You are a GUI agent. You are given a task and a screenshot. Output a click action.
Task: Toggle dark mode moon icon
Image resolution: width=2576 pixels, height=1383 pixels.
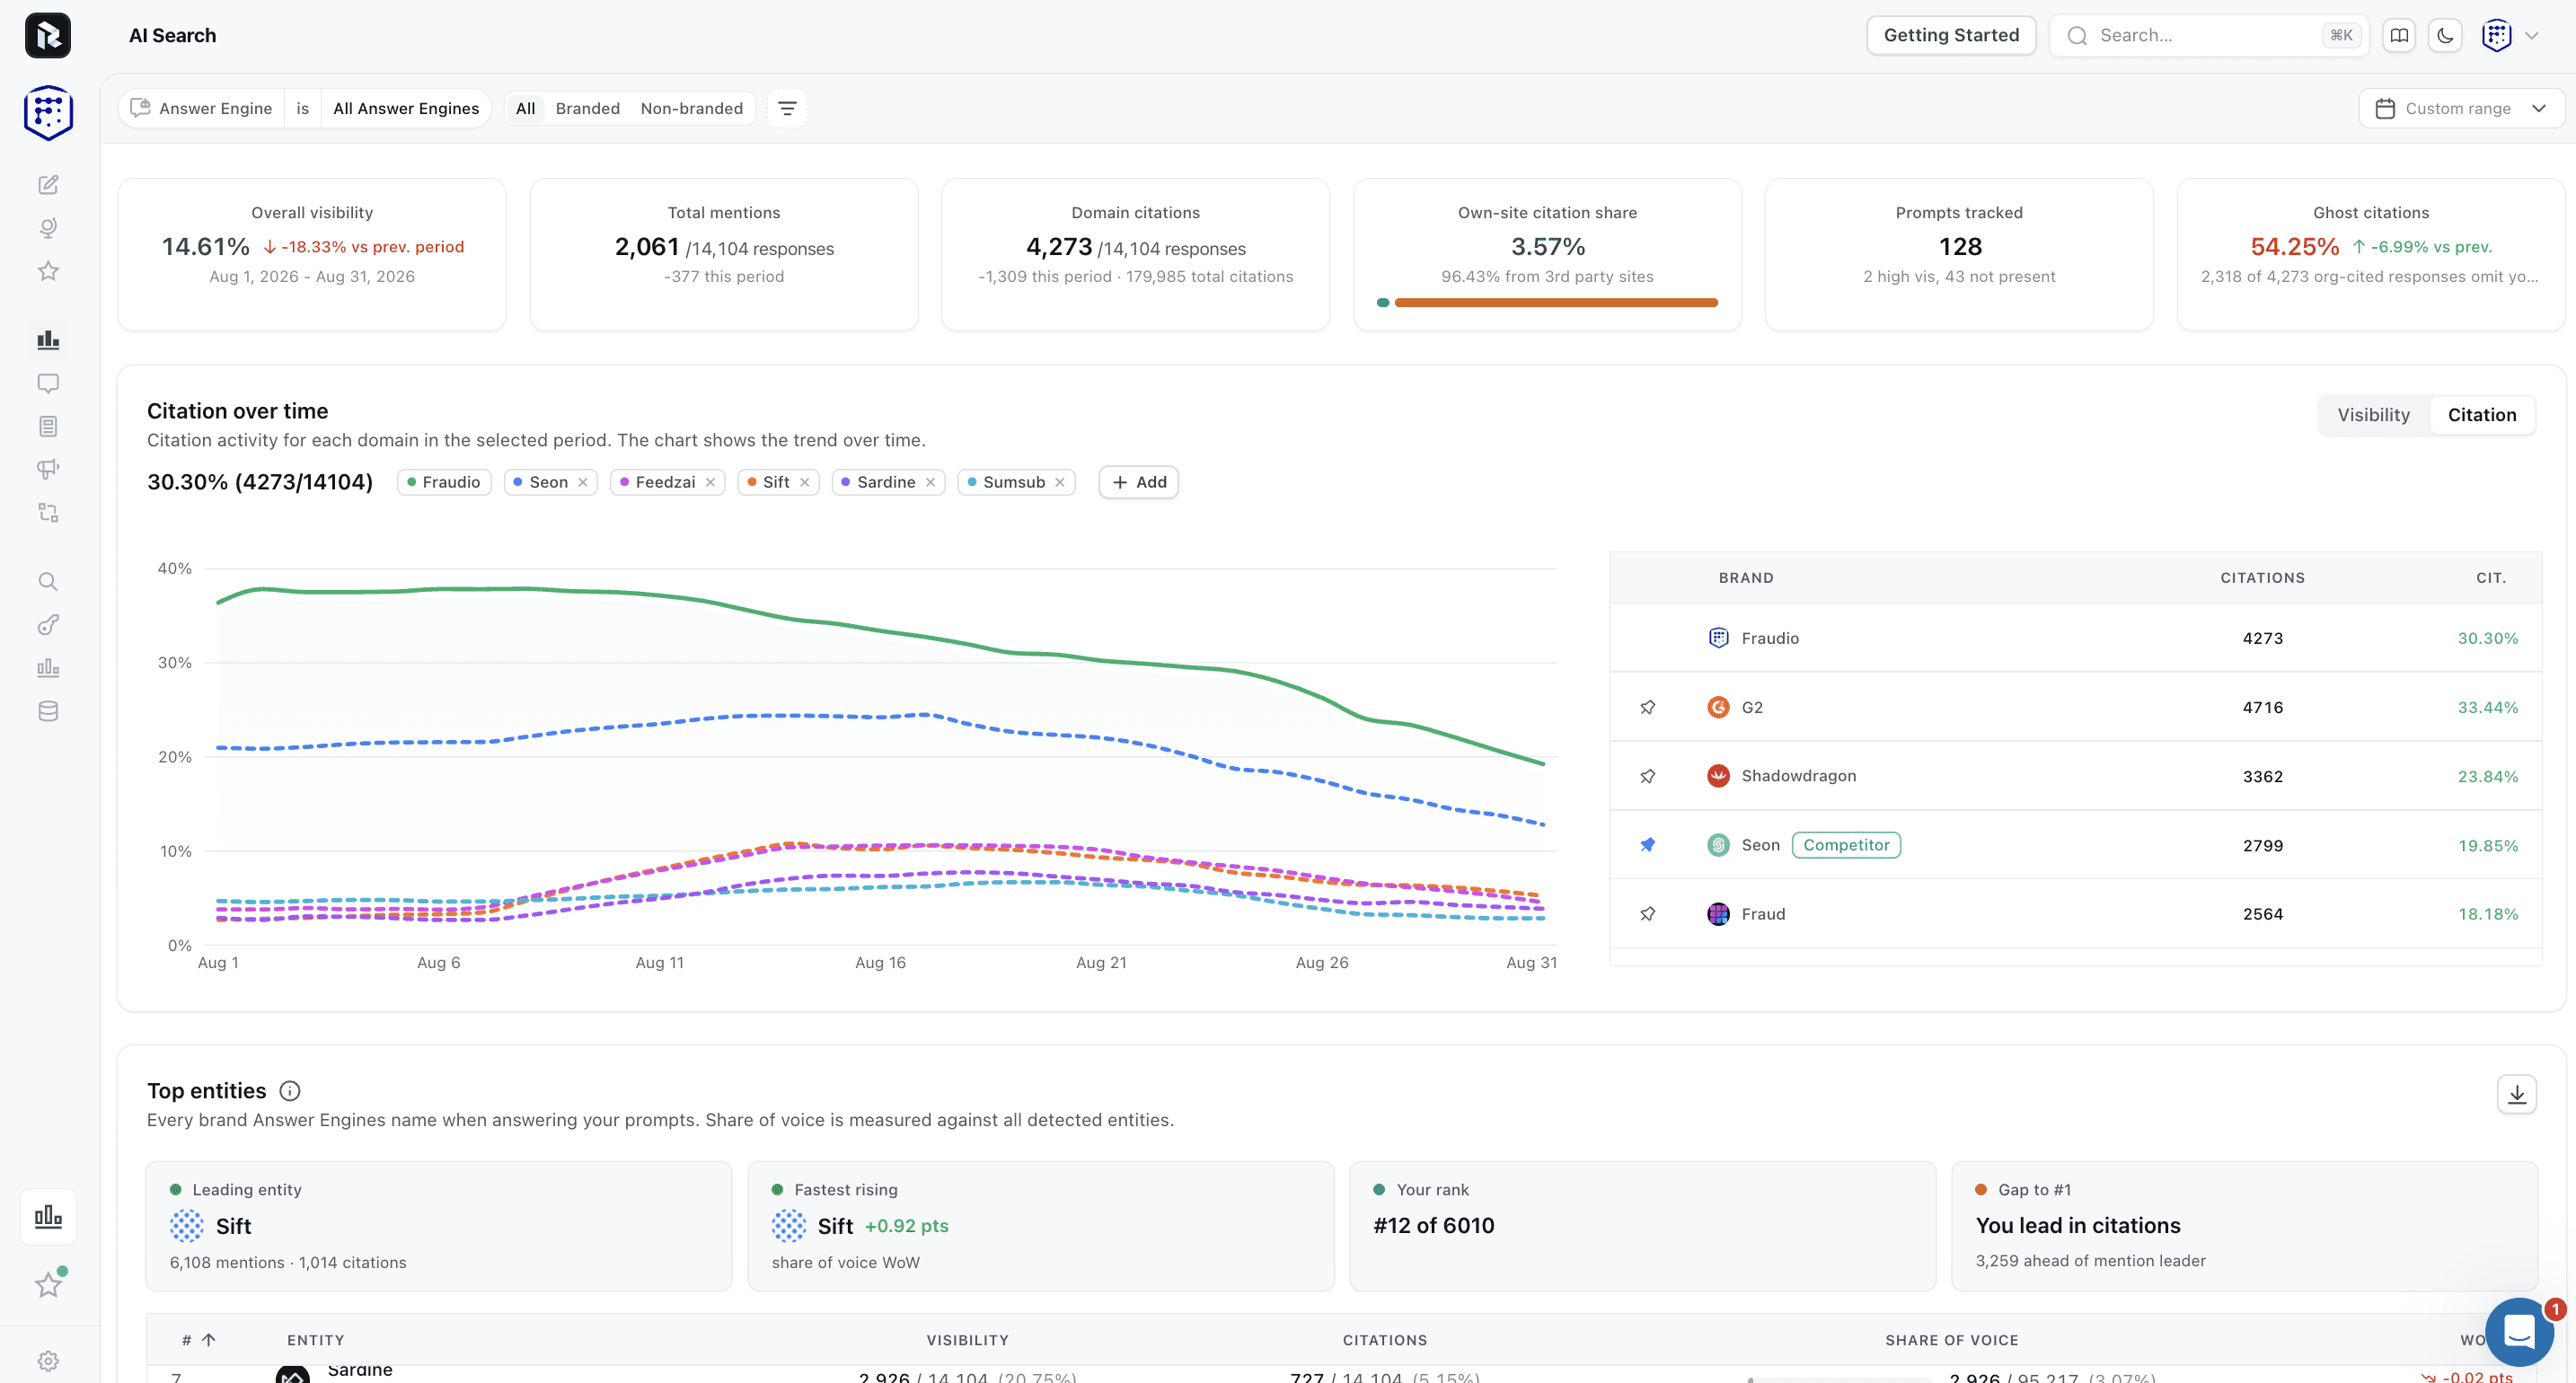(2445, 36)
